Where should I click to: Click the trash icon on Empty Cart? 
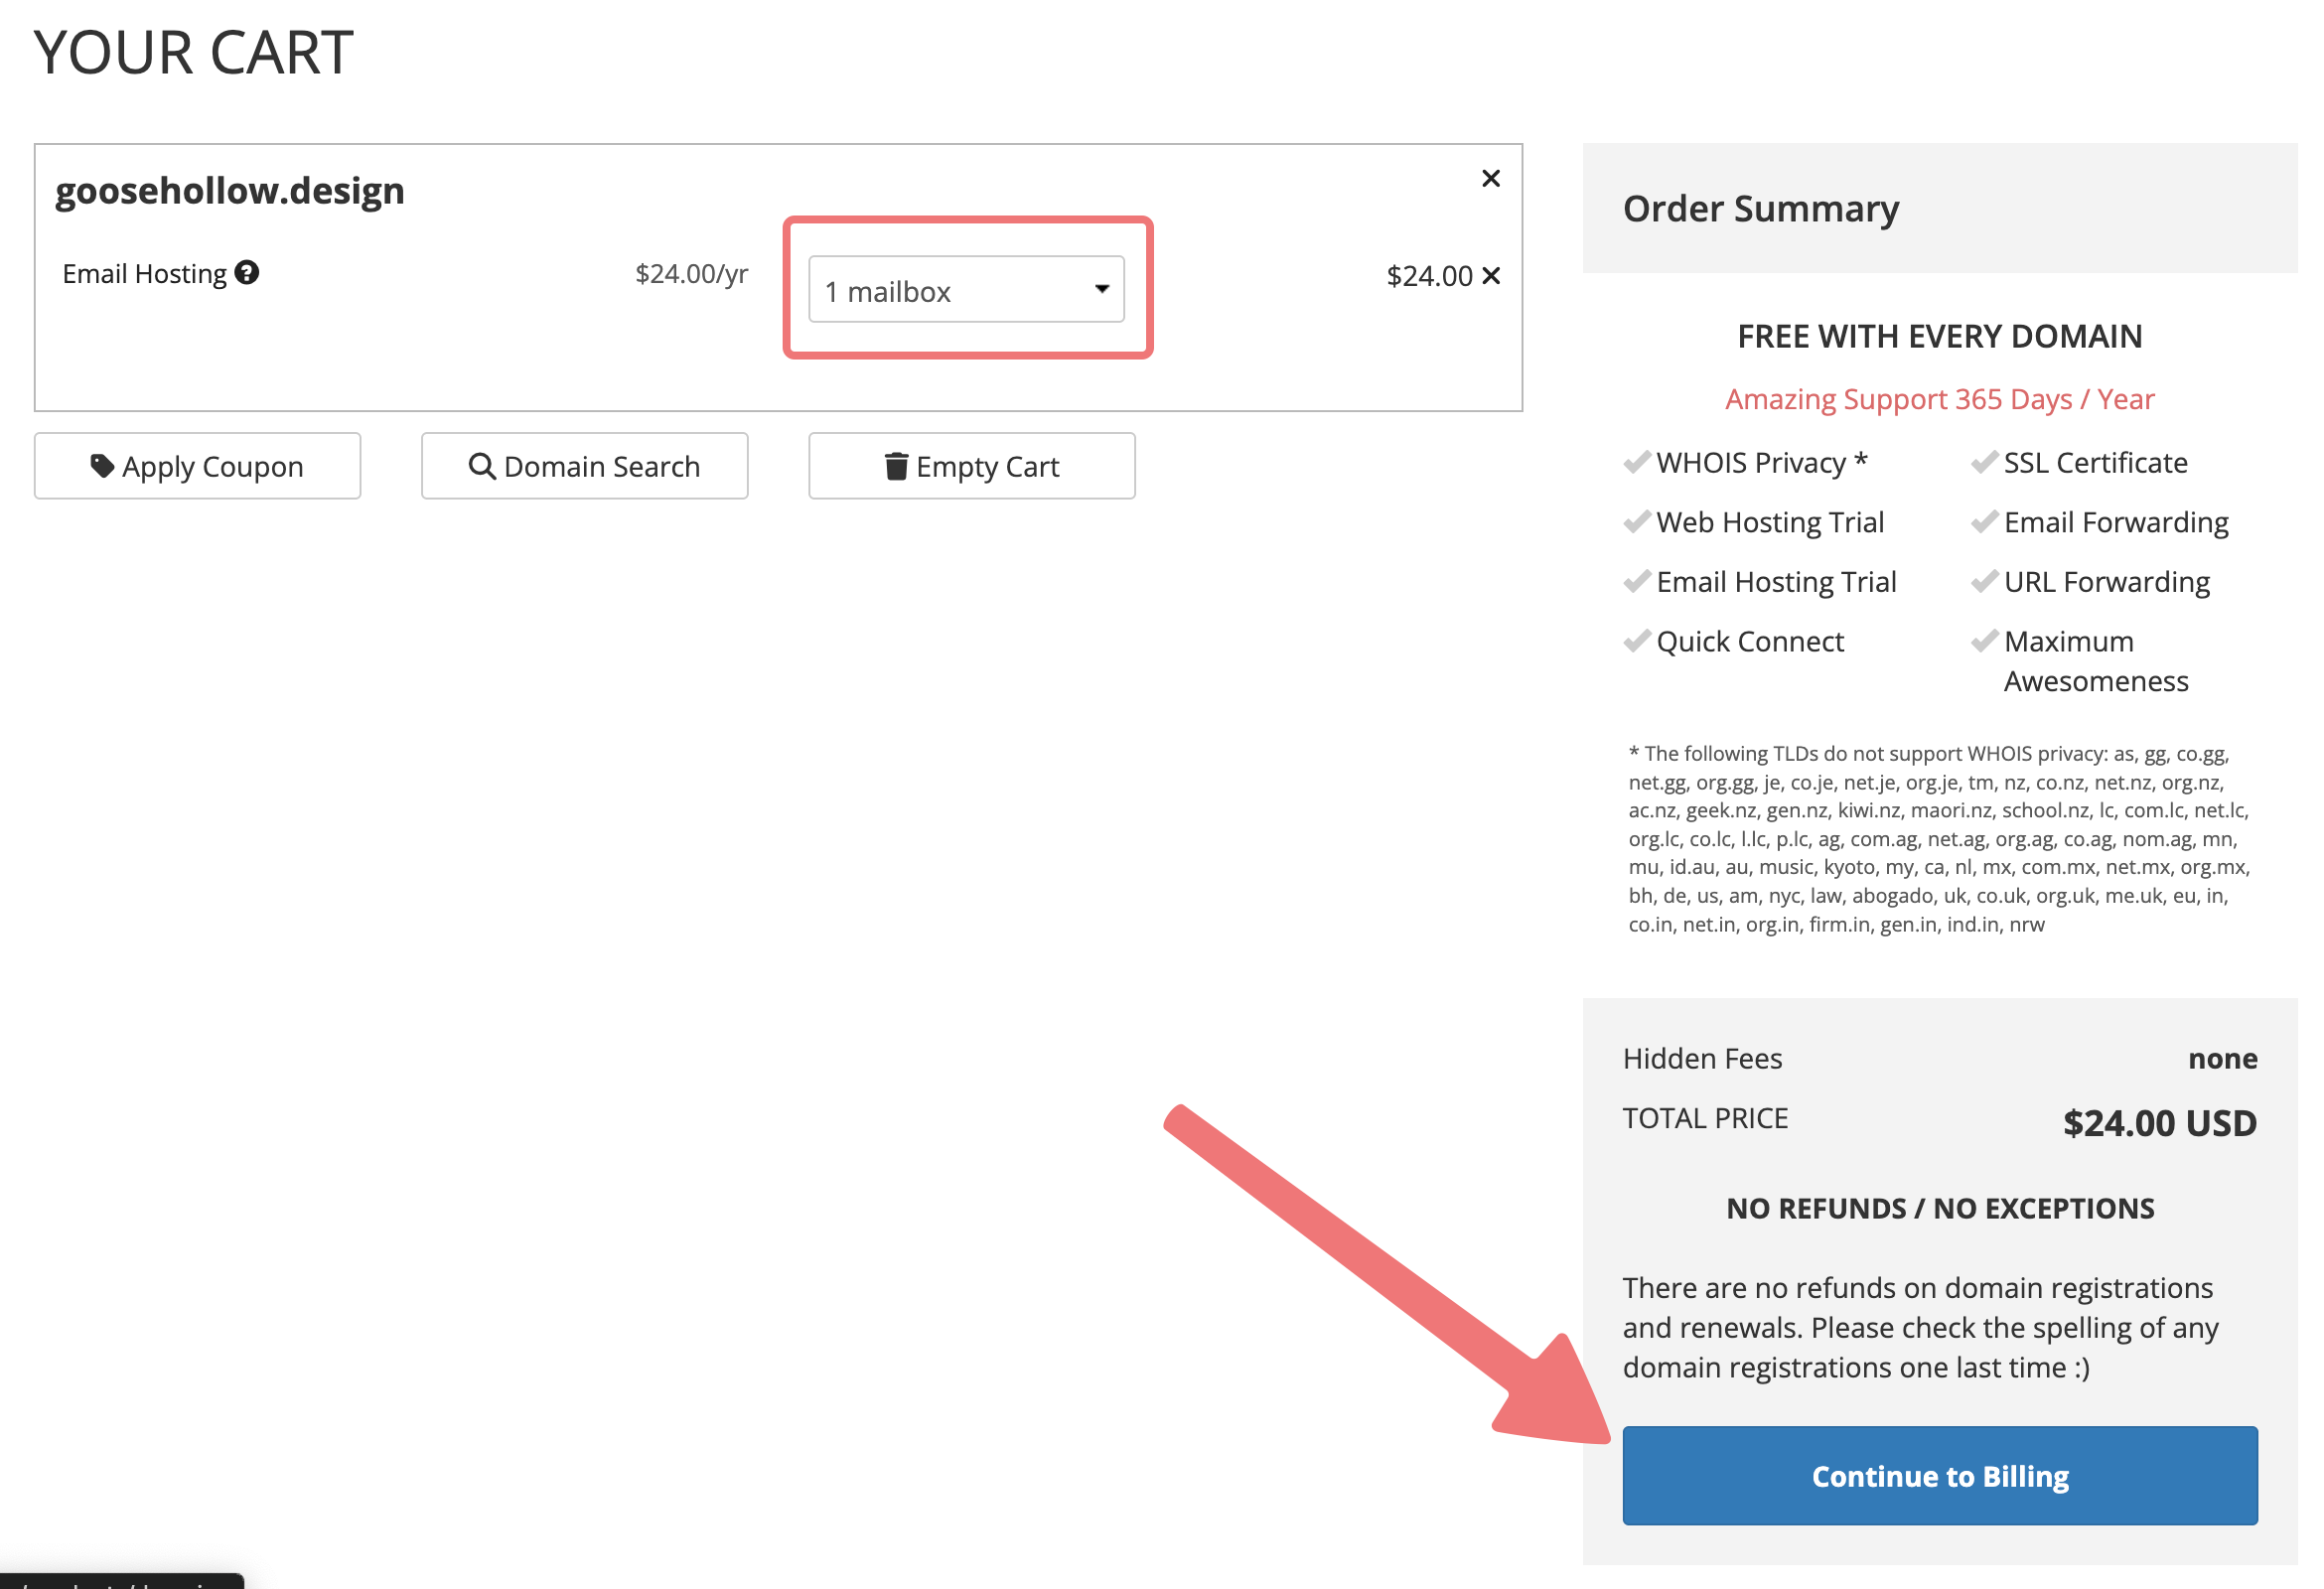pyautogui.click(x=896, y=466)
